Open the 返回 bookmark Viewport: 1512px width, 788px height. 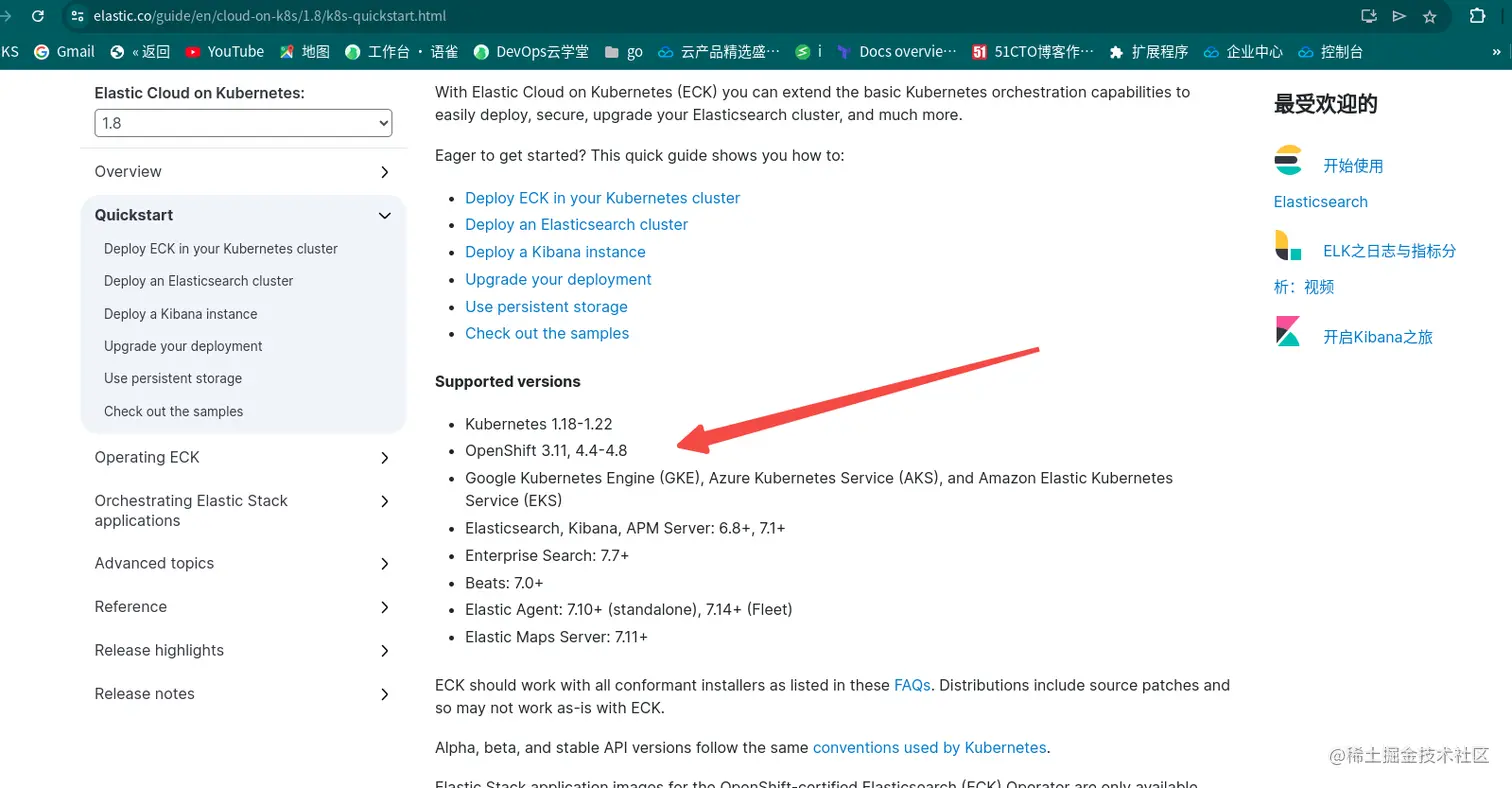click(140, 52)
